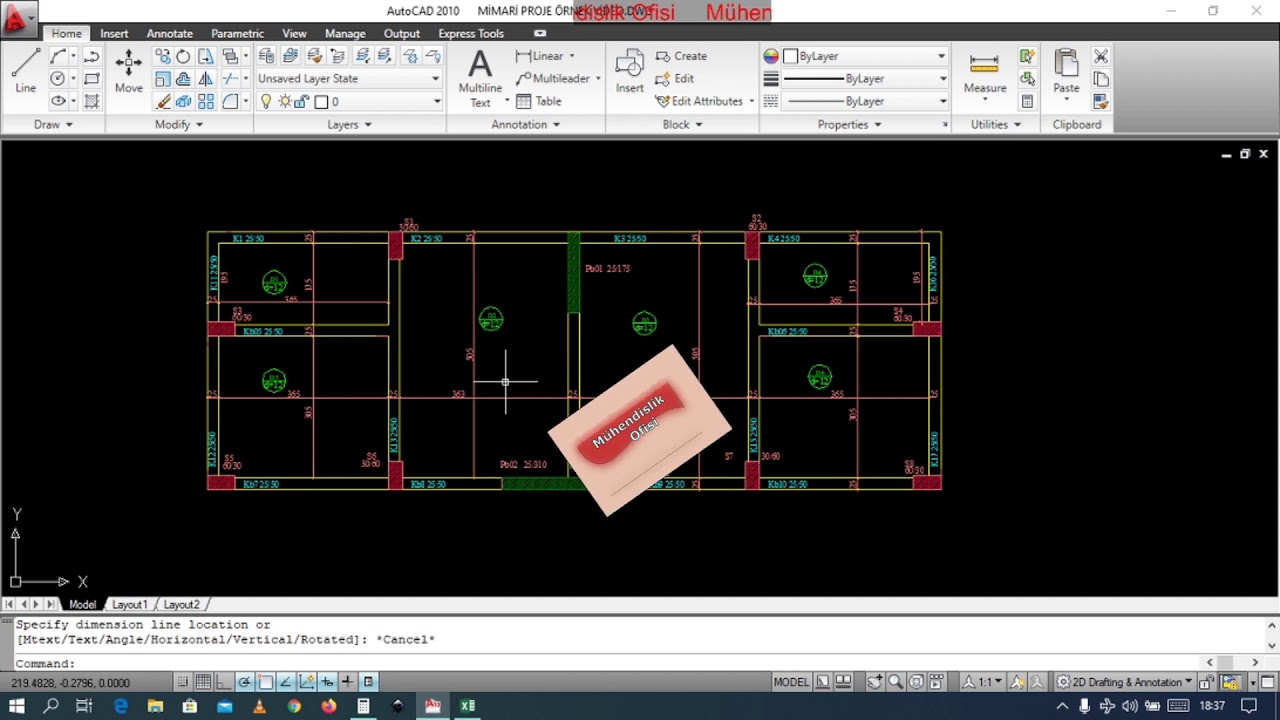Switch to the Insert ribbon tab

(114, 33)
